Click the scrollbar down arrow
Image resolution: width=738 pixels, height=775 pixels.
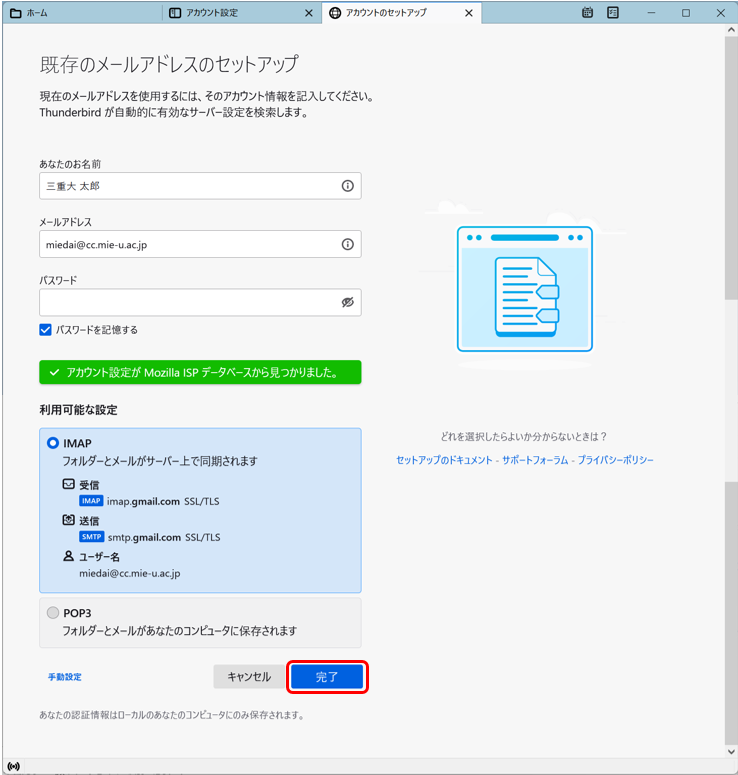pos(732,752)
